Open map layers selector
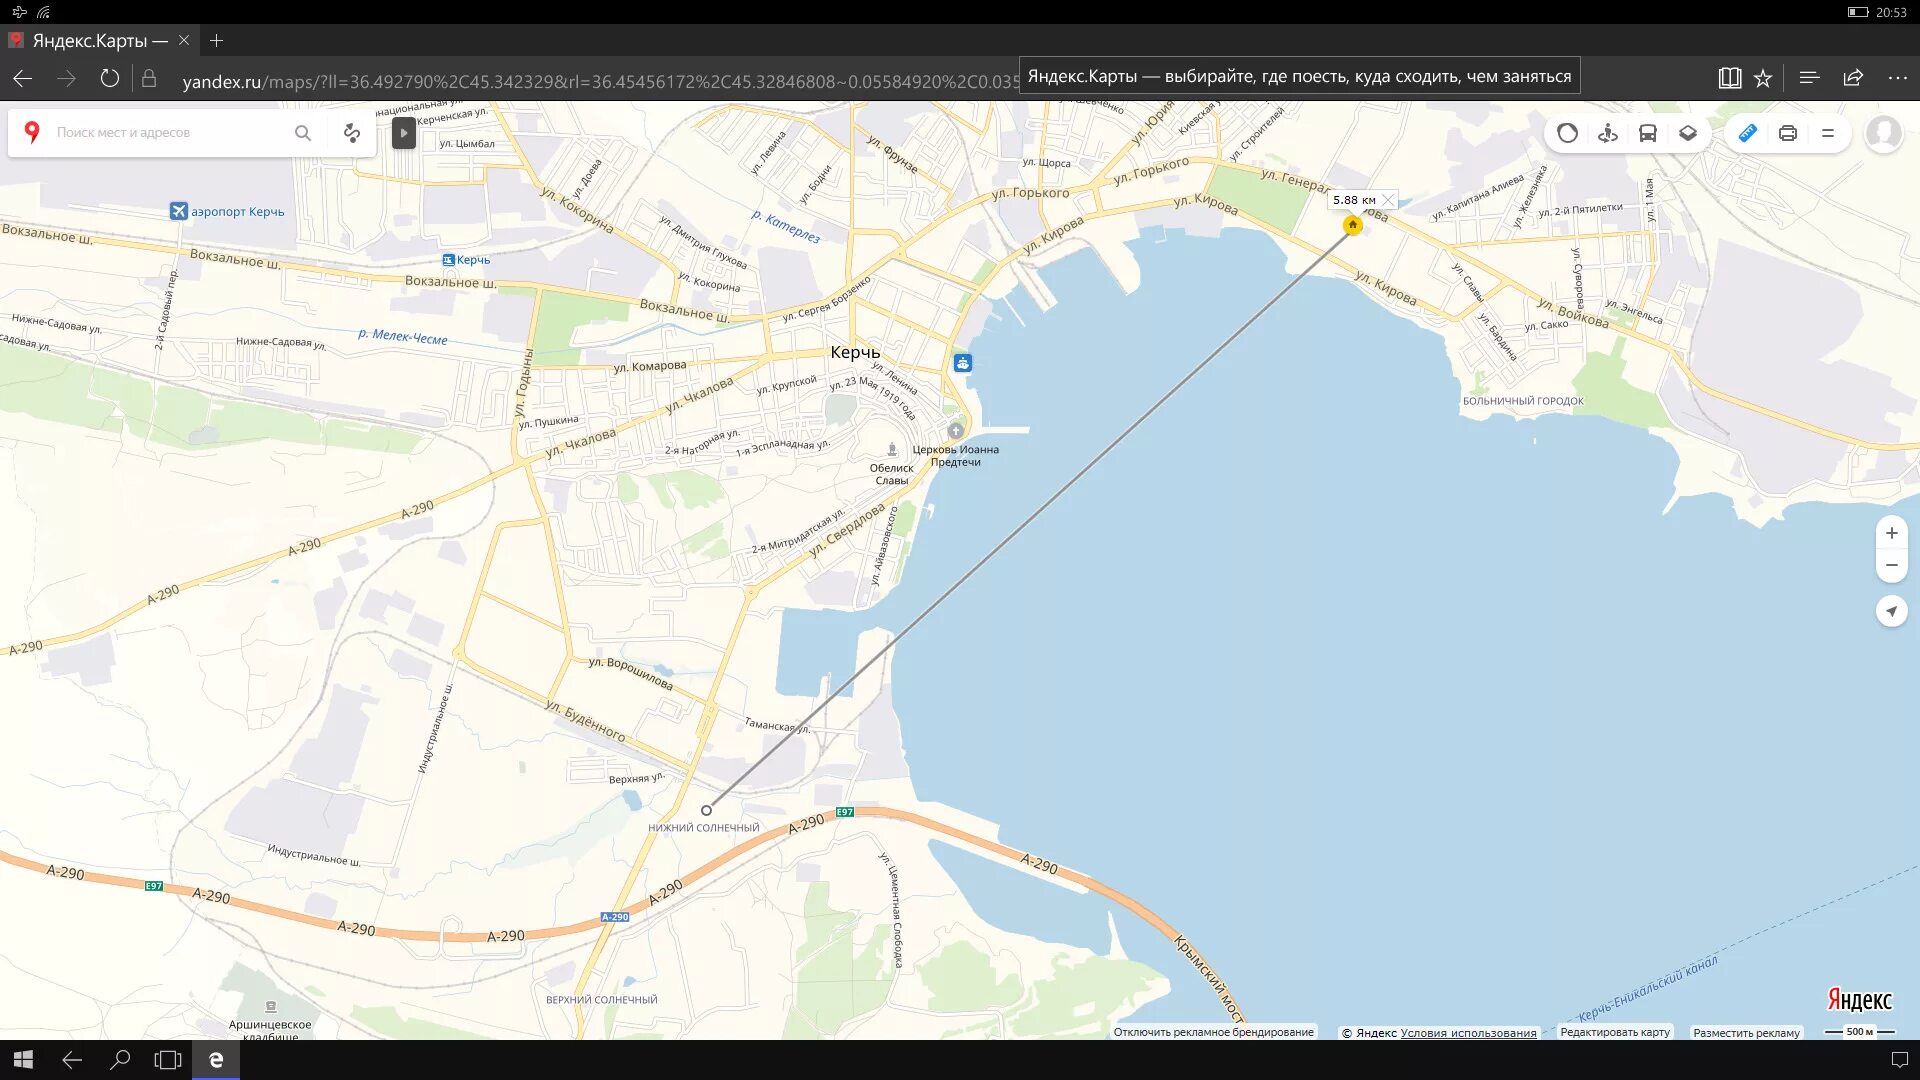The height and width of the screenshot is (1080, 1920). click(1688, 133)
